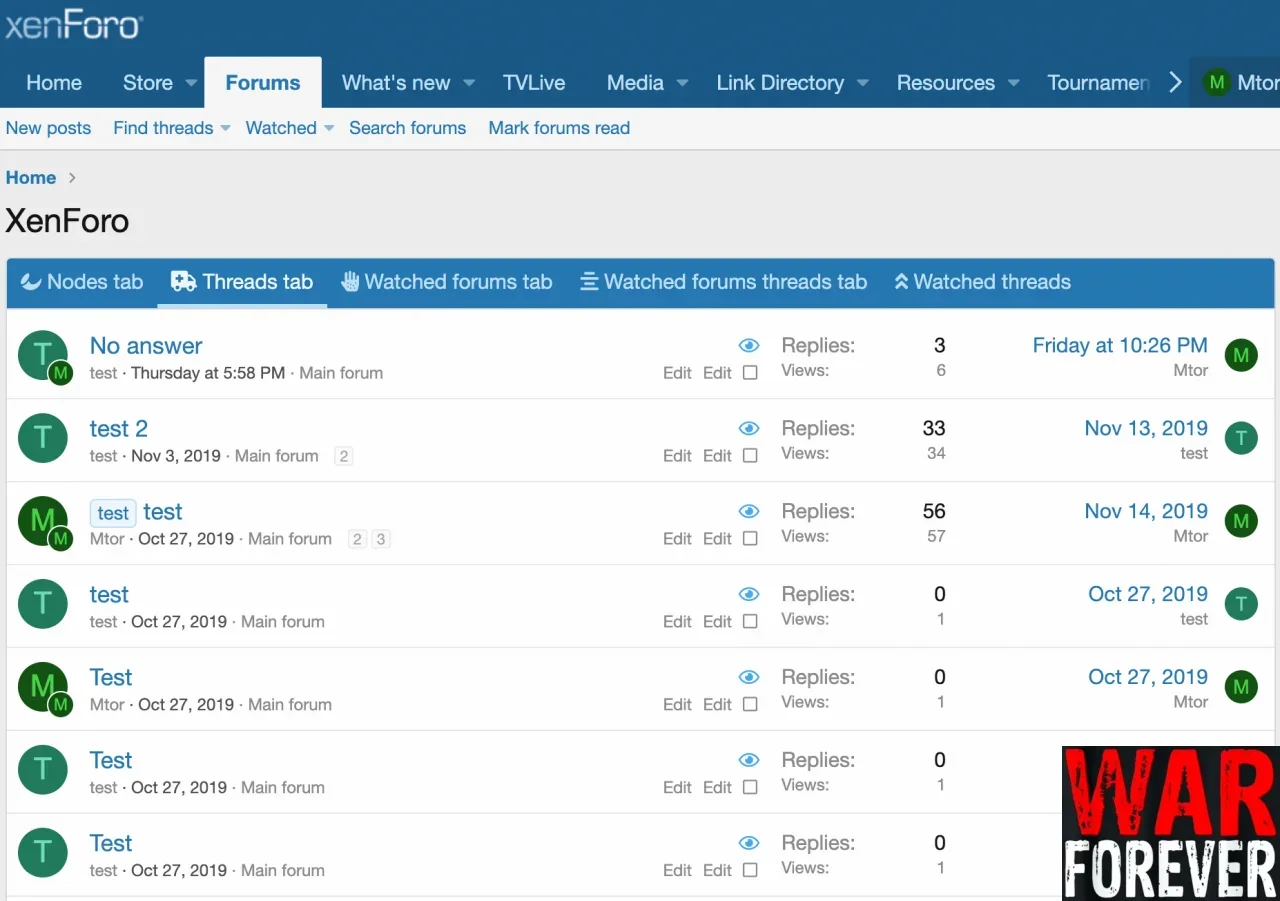Open the Mtor user account menu
The width and height of the screenshot is (1280, 901).
click(x=1238, y=83)
